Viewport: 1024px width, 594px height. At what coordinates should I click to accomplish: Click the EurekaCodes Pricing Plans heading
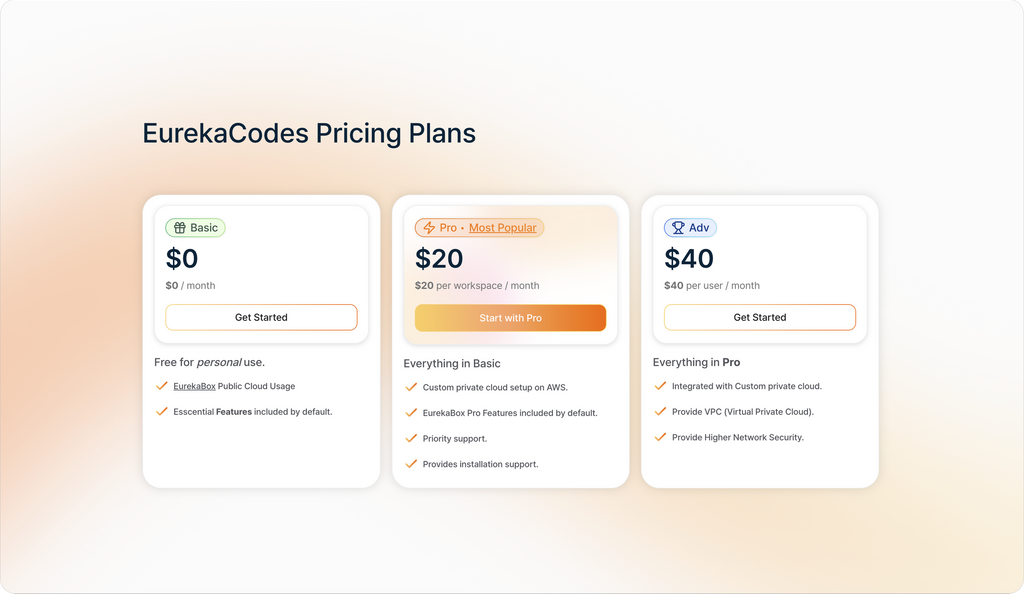click(x=309, y=133)
